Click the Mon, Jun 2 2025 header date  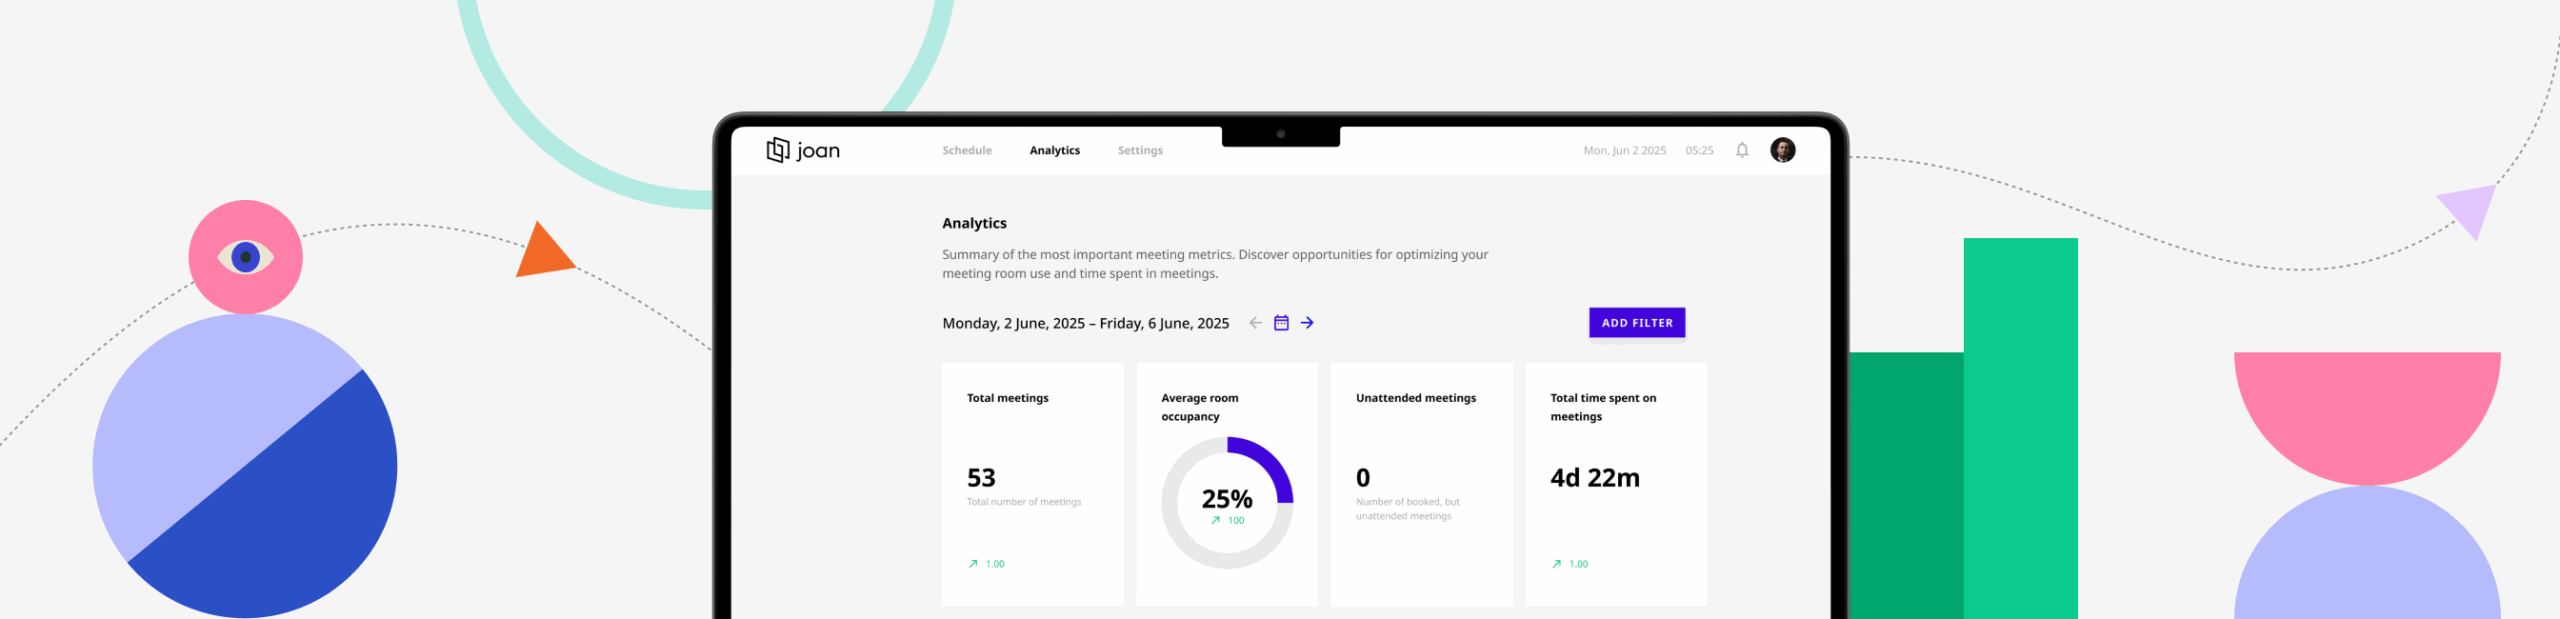coord(1624,151)
